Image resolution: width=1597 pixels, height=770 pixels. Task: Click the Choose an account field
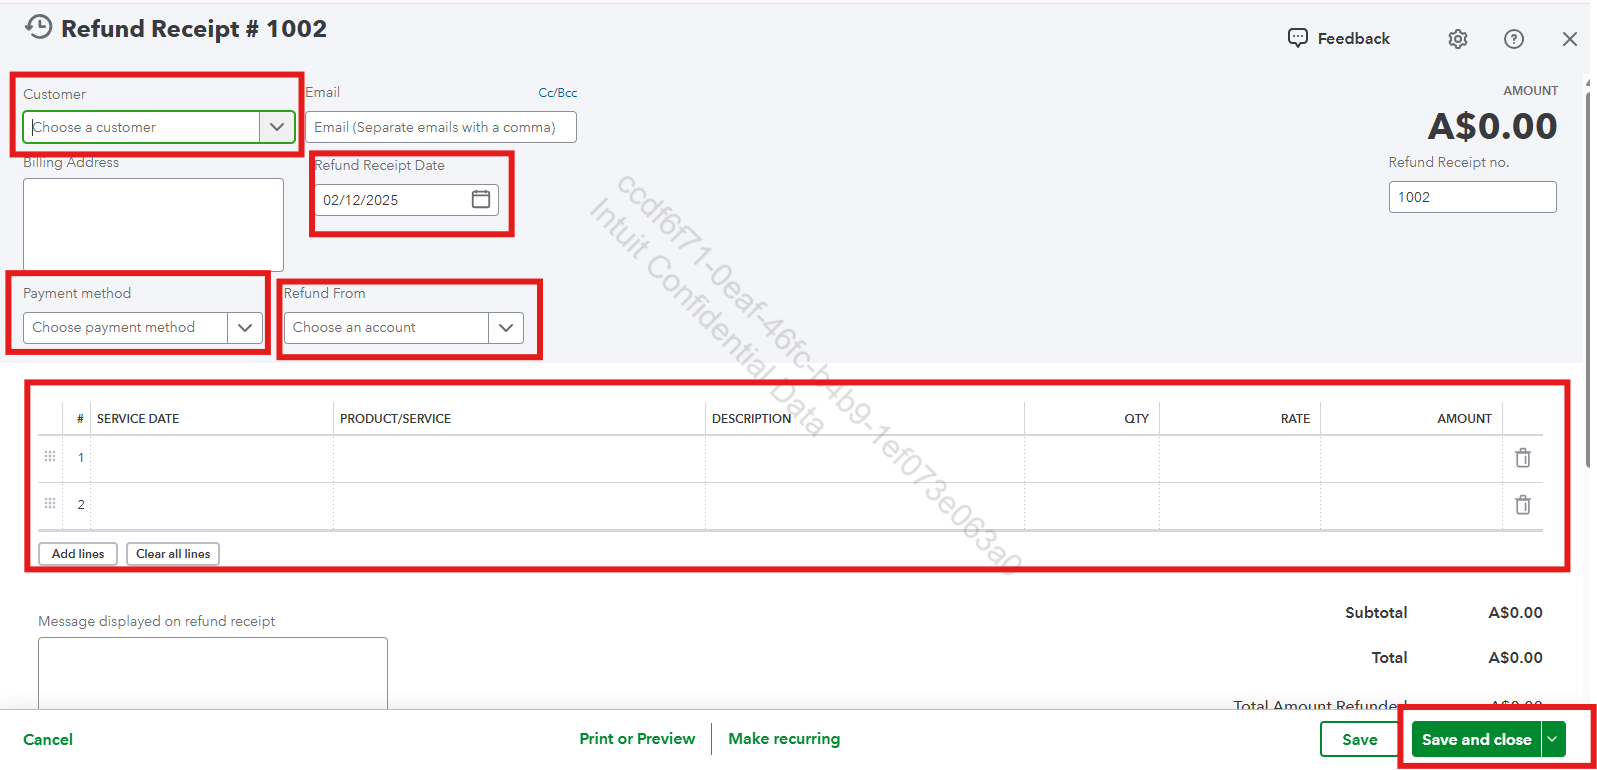[x=386, y=328]
